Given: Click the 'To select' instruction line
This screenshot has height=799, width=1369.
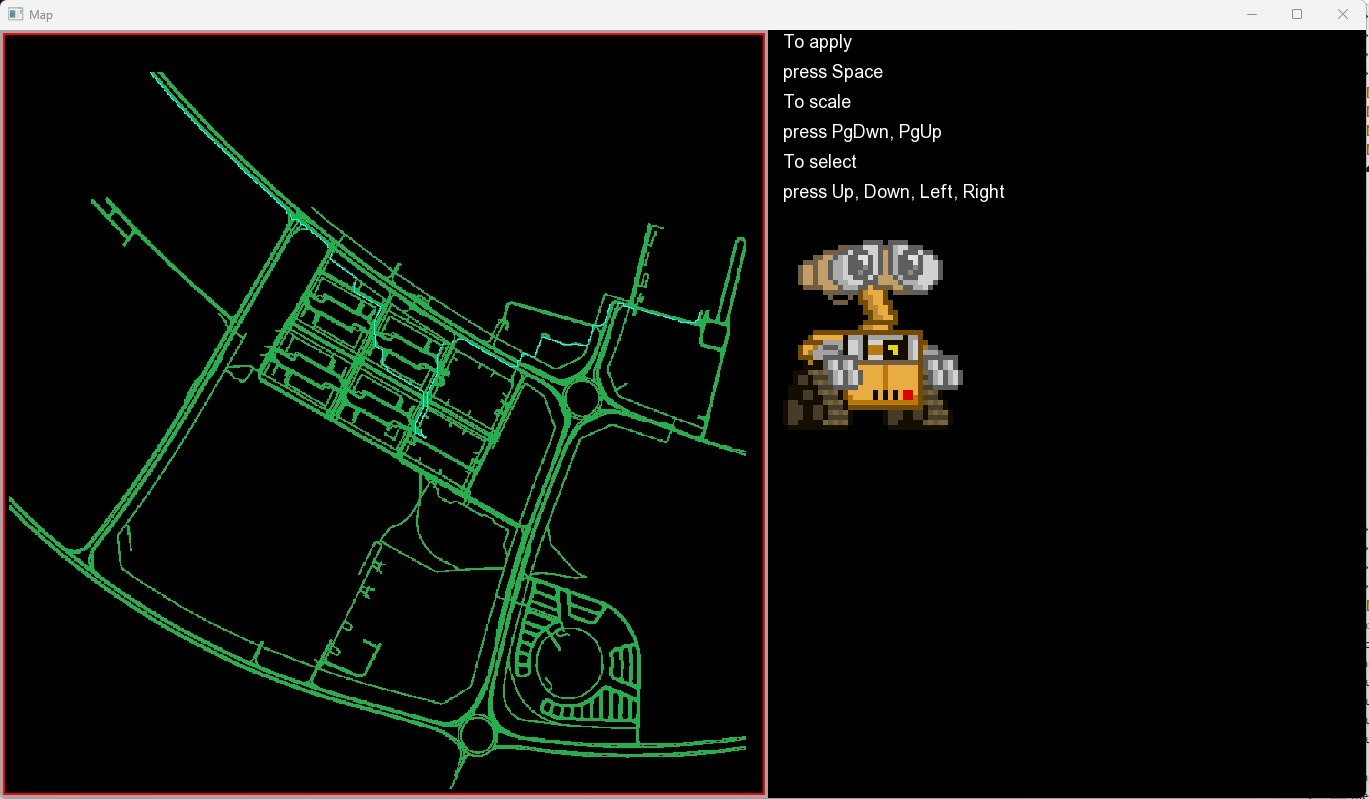Looking at the screenshot, I should 819,161.
